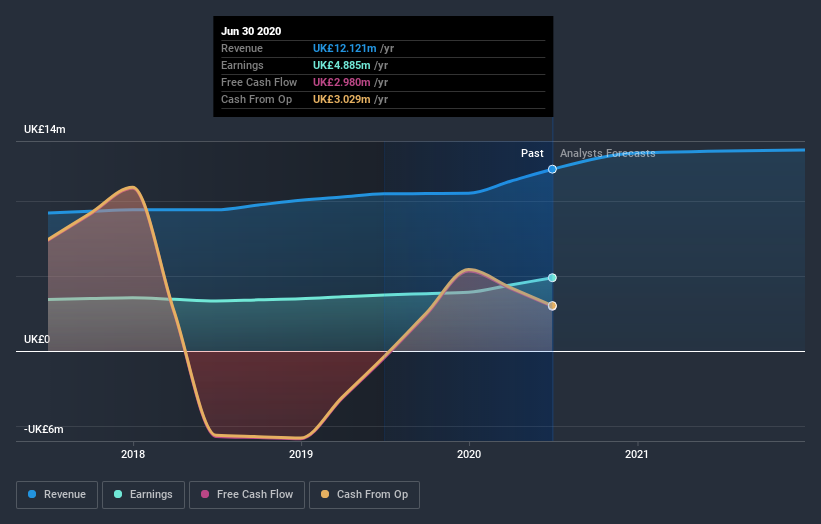Click the UK£2.980m free cash flow value

point(341,82)
